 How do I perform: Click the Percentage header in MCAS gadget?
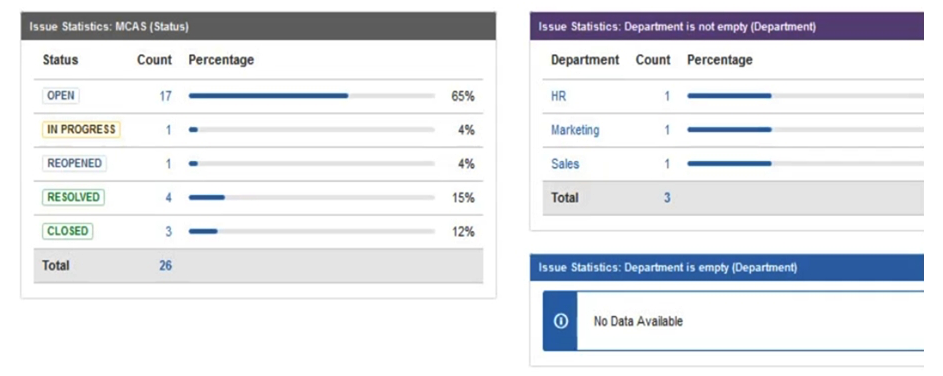coord(221,60)
